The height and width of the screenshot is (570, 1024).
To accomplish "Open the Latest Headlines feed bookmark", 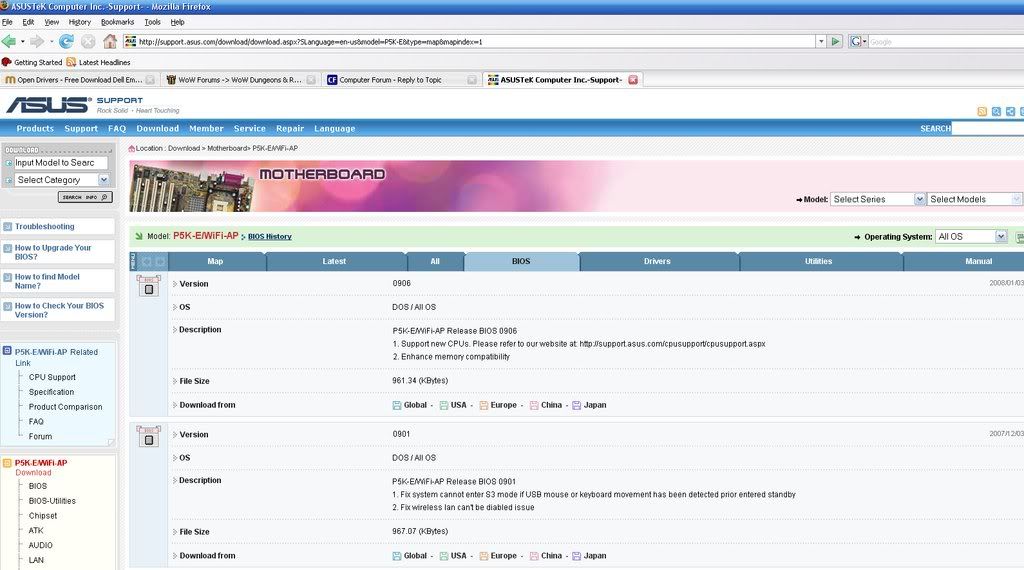I will [x=98, y=63].
